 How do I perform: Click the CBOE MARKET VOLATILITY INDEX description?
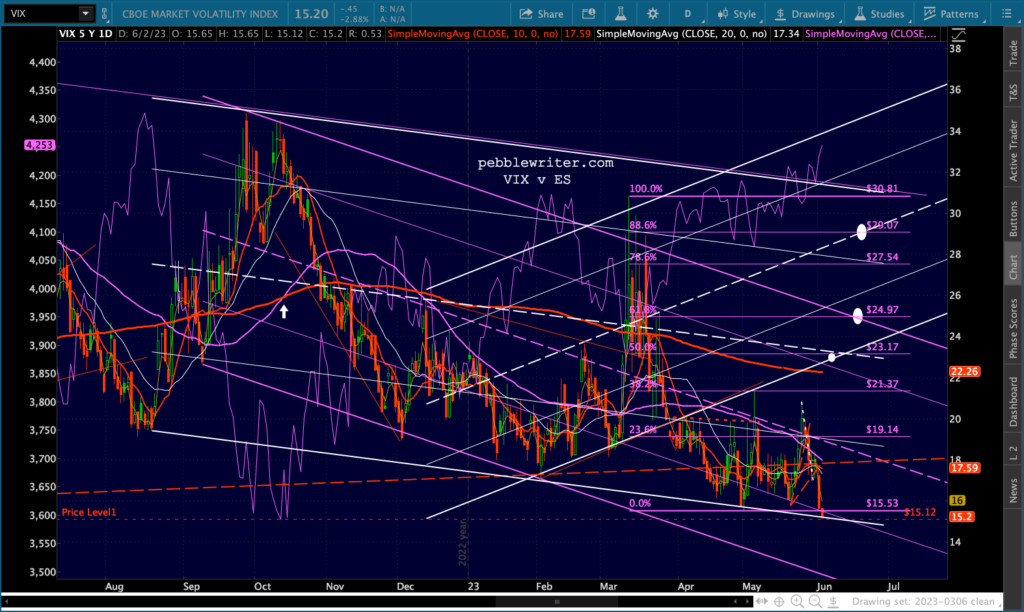click(x=200, y=14)
